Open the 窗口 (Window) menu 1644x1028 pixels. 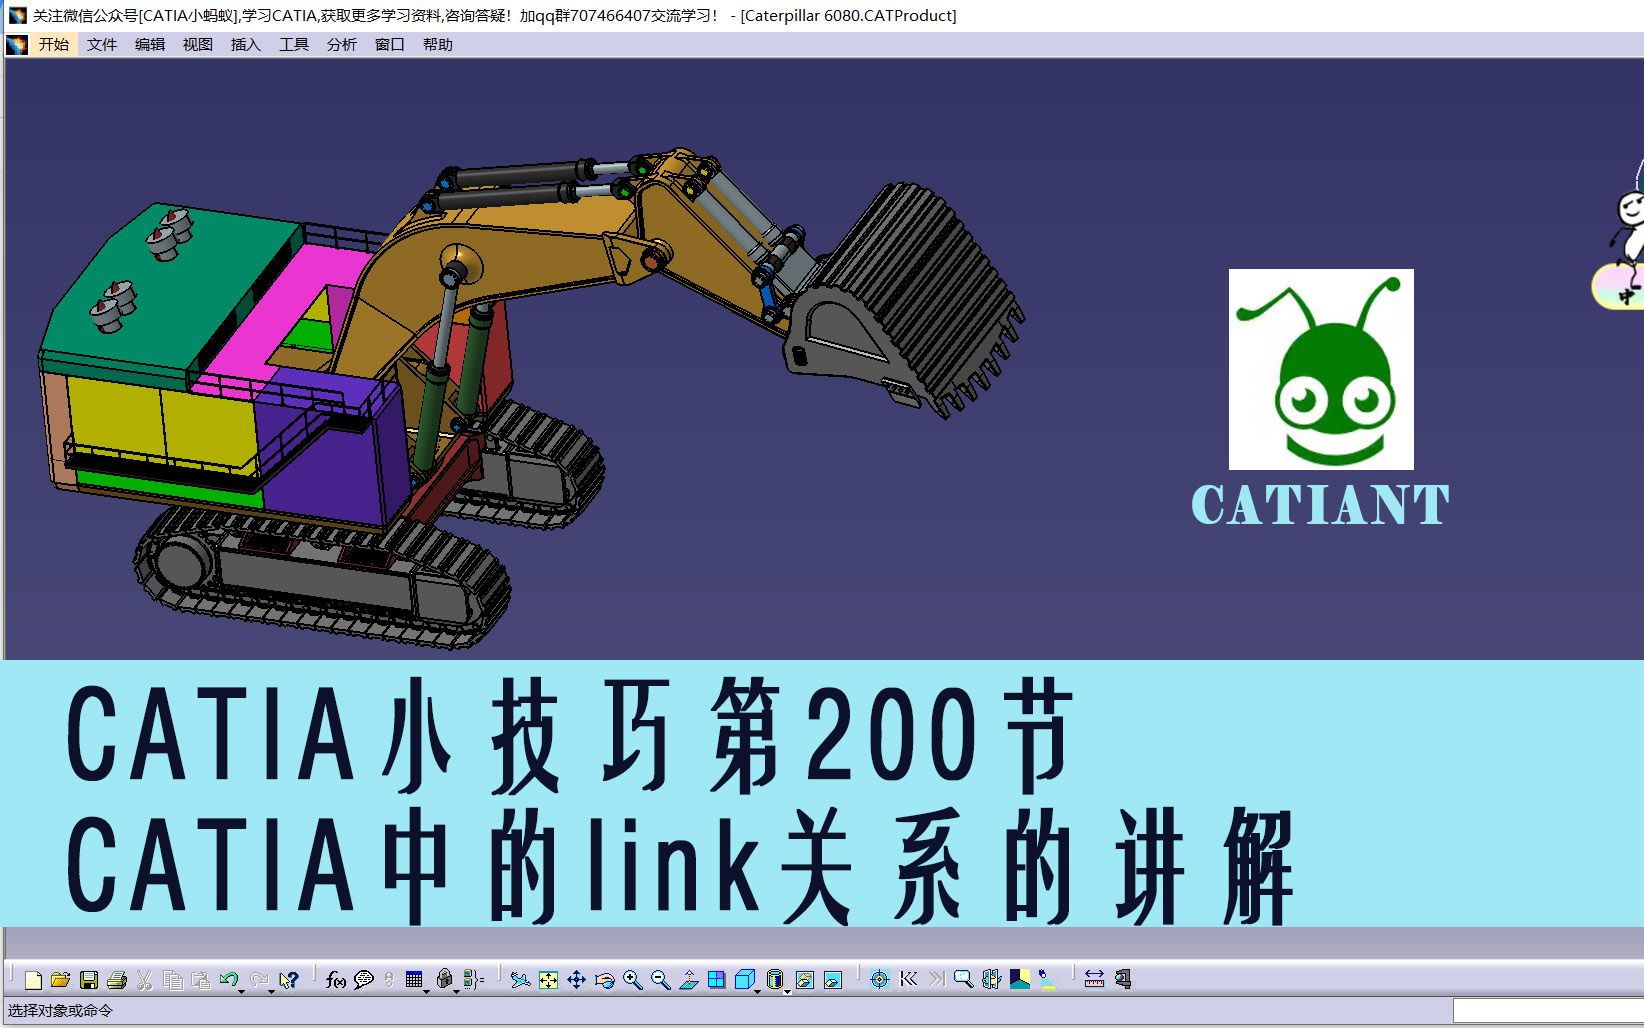click(x=390, y=44)
